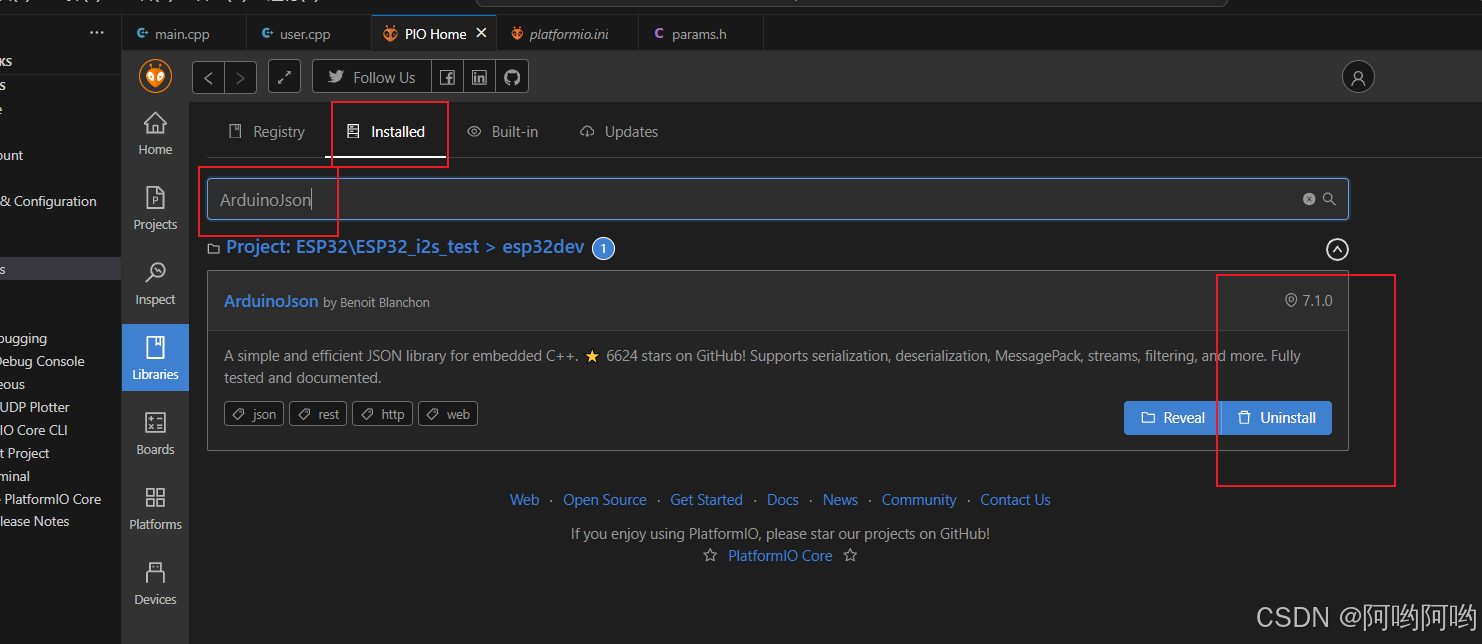
Task: Click the three-dots more actions menu
Action: pos(97,33)
